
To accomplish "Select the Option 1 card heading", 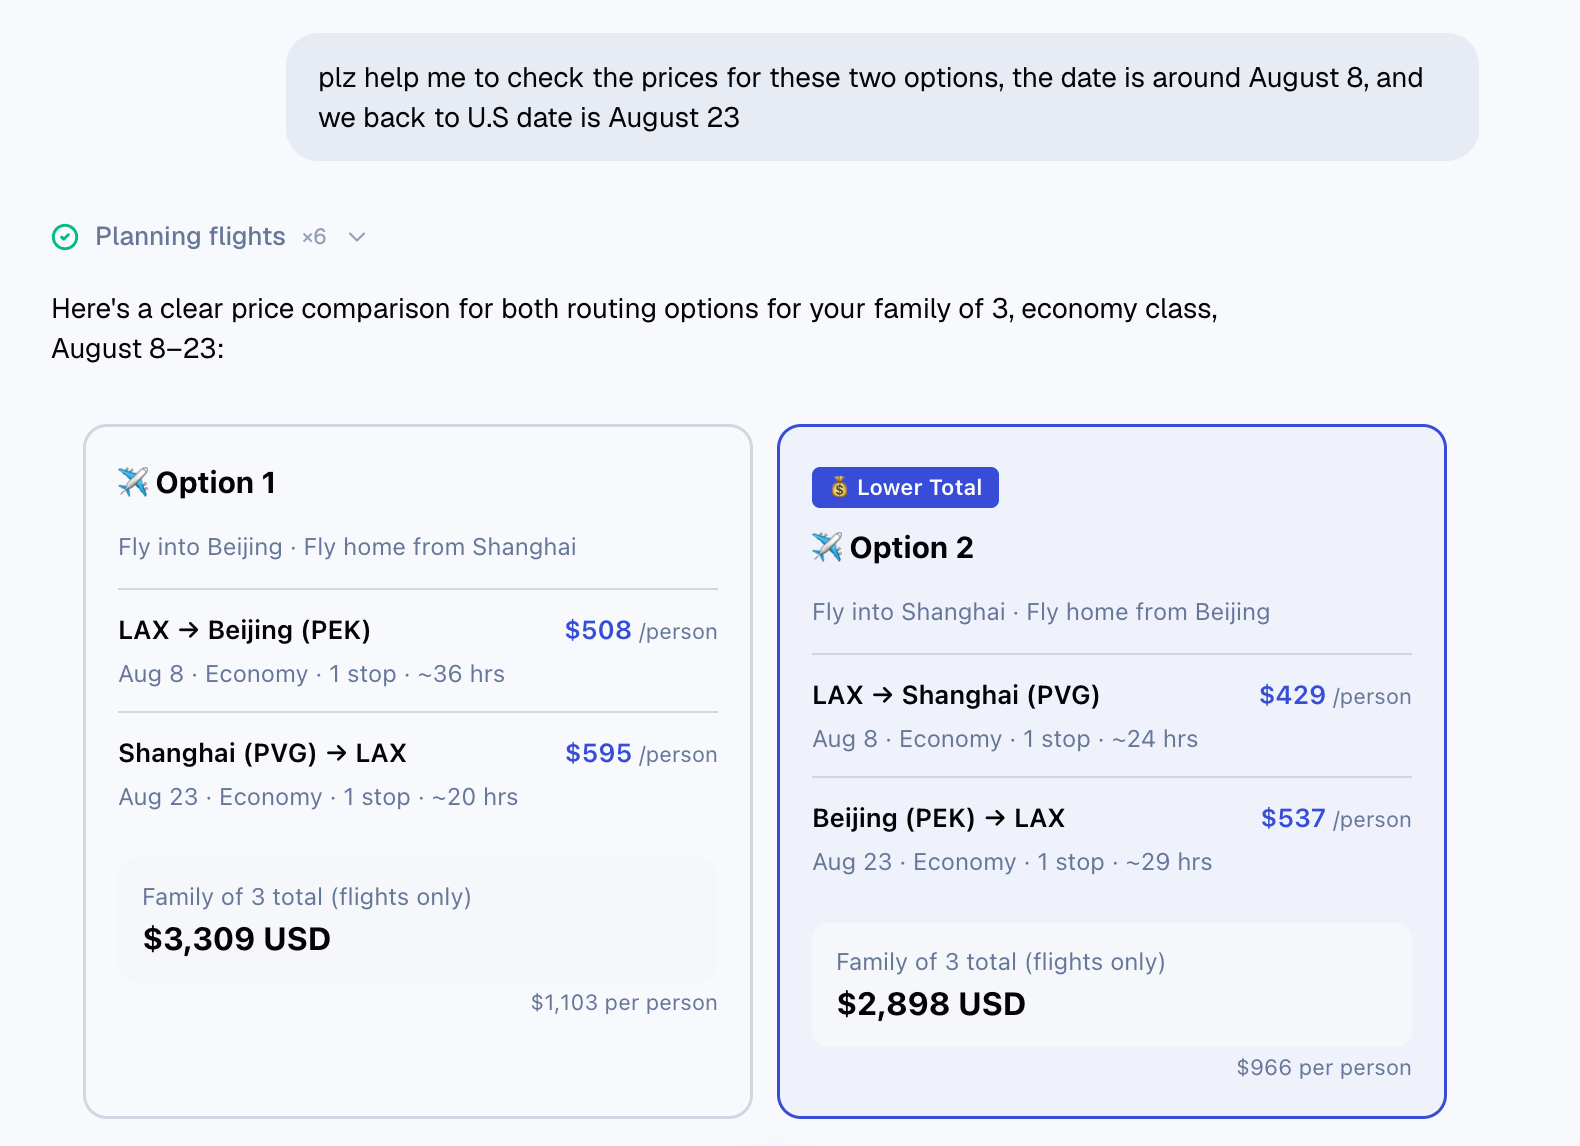I will point(216,482).
